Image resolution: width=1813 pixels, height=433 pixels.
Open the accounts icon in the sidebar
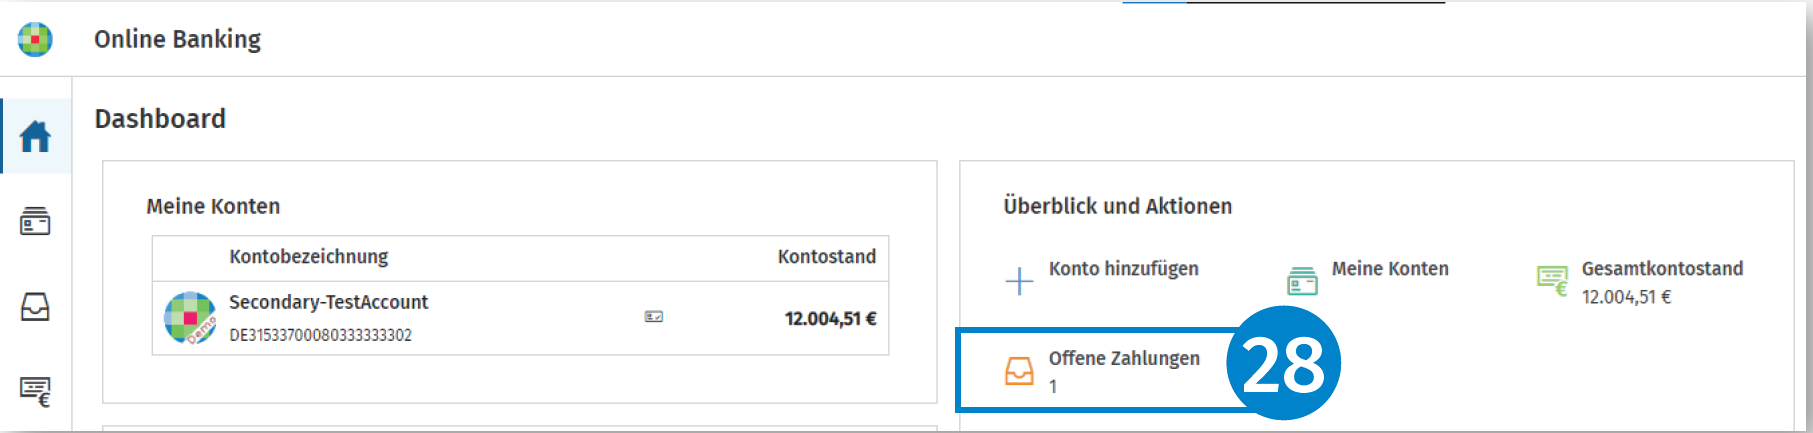[x=35, y=221]
